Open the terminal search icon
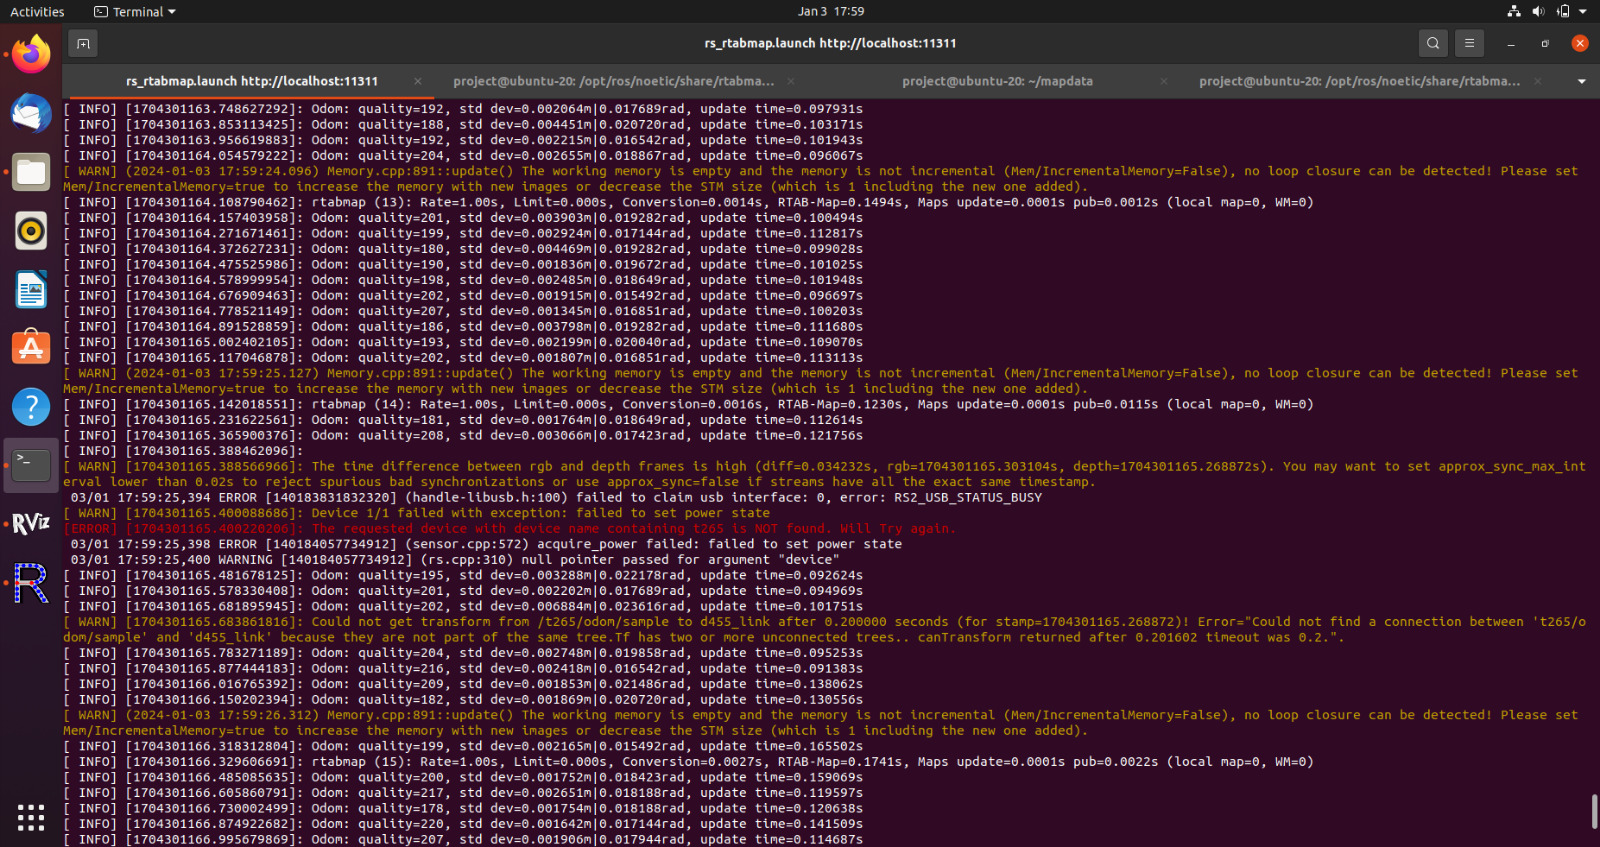The width and height of the screenshot is (1600, 847). tap(1433, 43)
